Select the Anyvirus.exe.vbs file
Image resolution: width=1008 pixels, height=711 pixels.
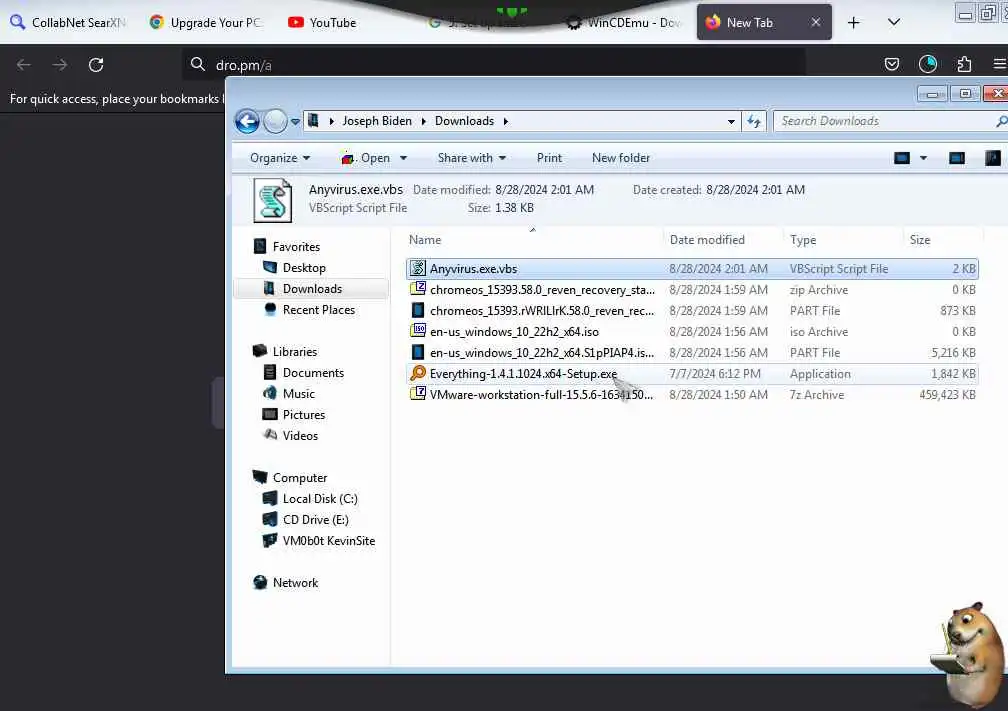tap(692, 269)
